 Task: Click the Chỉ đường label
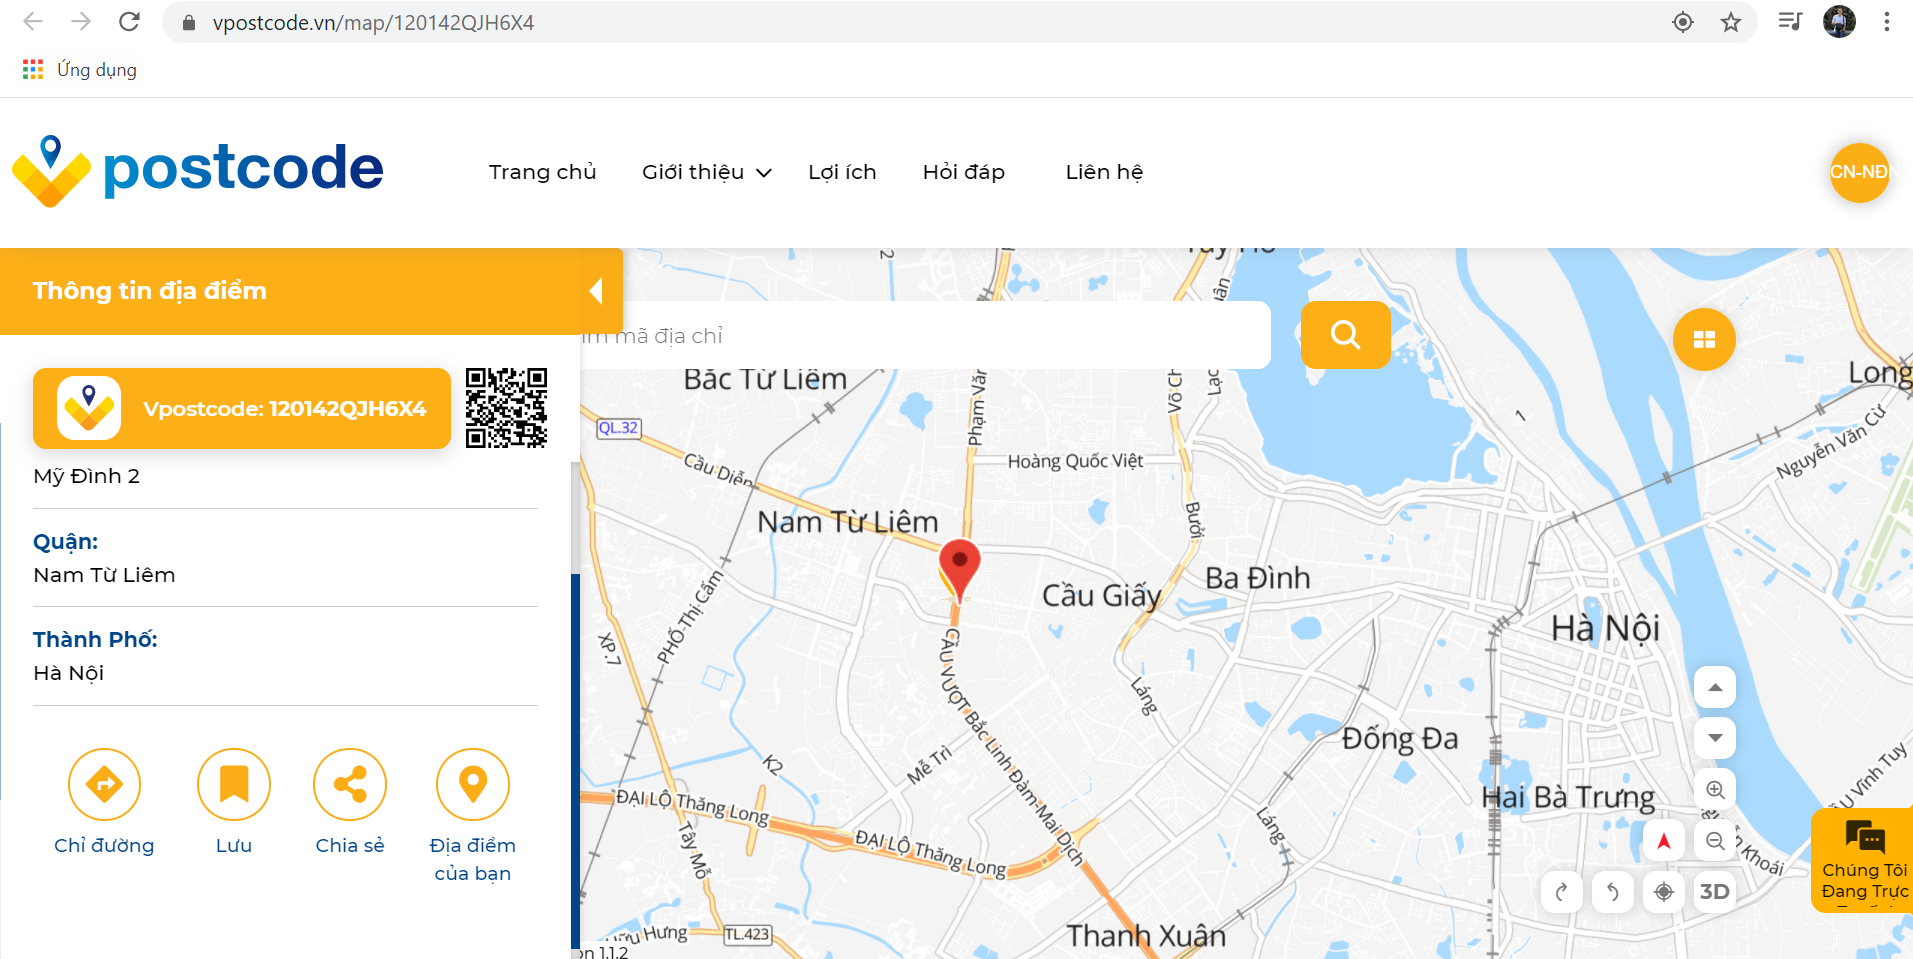[104, 845]
